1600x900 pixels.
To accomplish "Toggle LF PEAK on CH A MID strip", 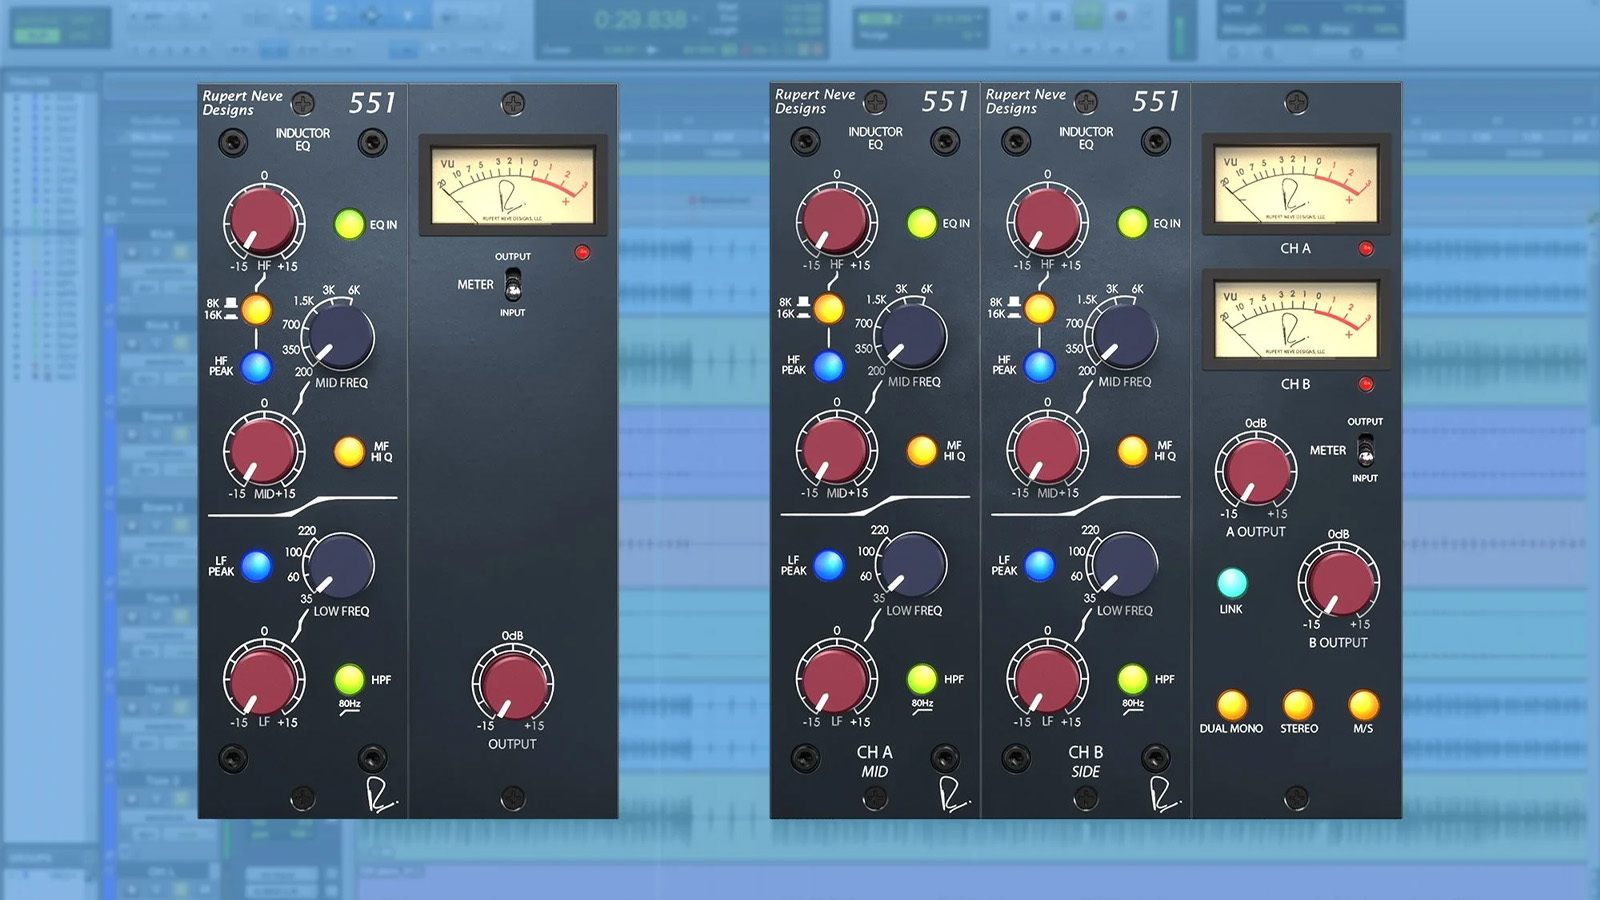I will pos(829,565).
